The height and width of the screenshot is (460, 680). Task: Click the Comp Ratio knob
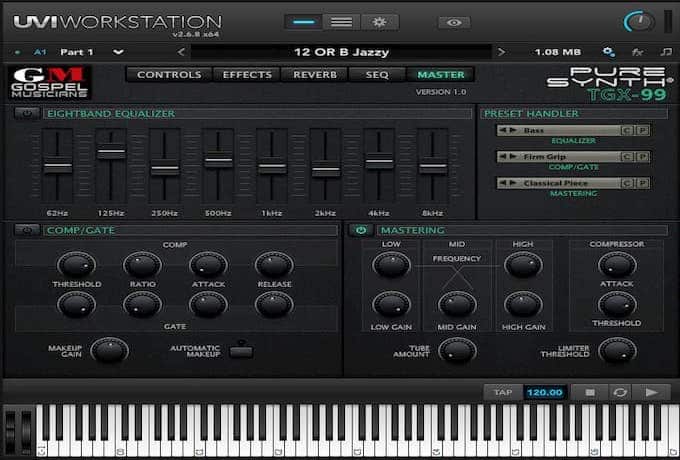142,264
